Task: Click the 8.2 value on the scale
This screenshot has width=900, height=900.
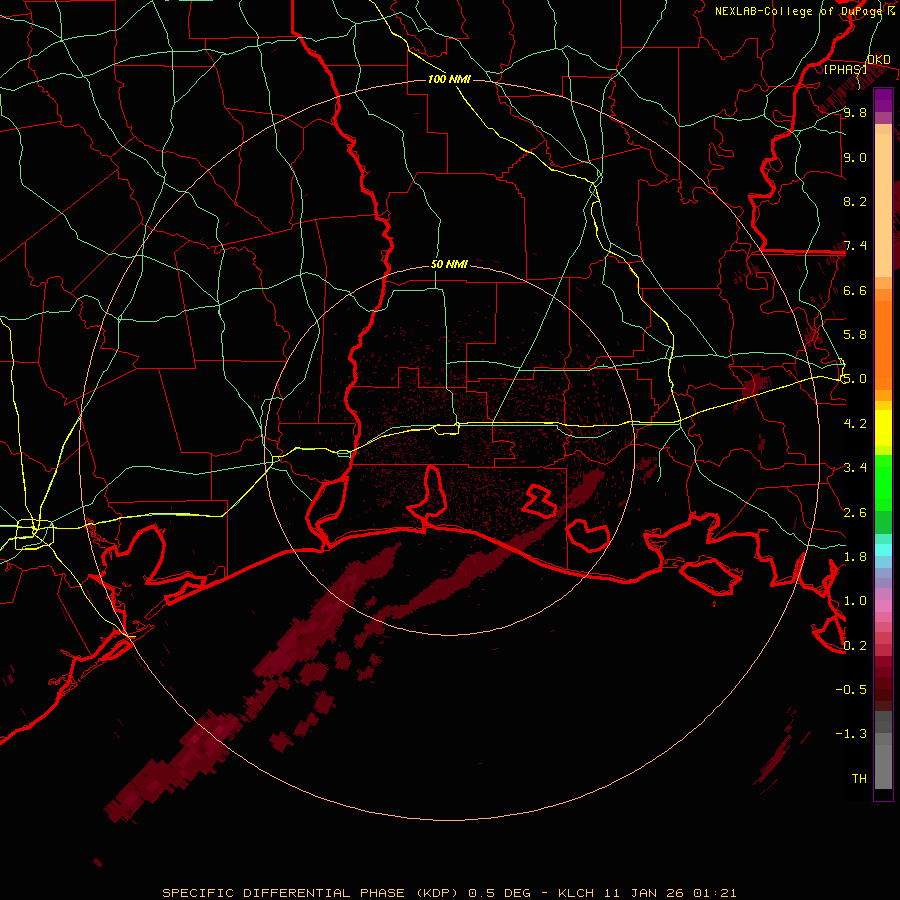Action: 855,201
